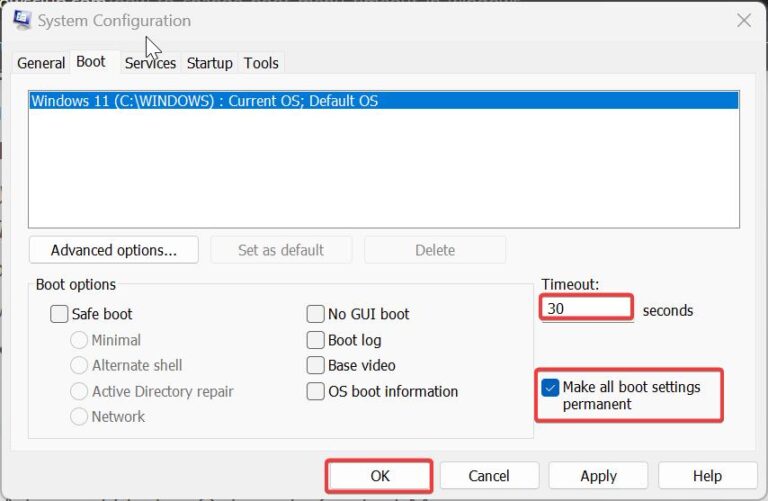Click the Timeout seconds input field

click(586, 309)
